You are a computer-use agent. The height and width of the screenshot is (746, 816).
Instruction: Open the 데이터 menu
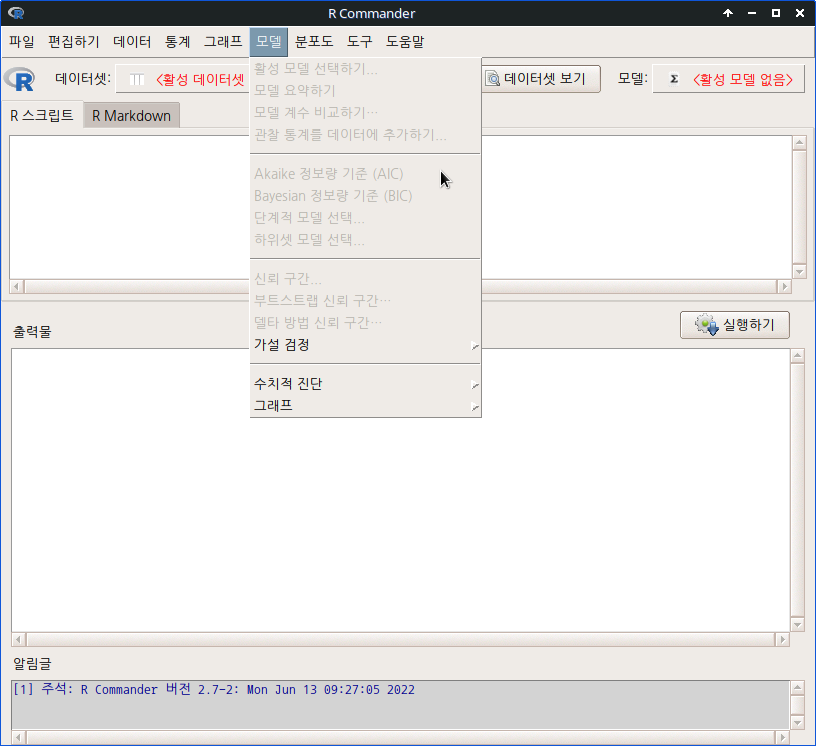132,41
